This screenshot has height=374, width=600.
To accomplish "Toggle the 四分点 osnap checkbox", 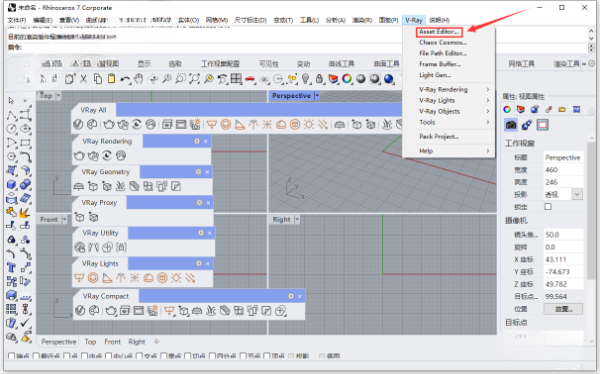I will pyautogui.click(x=213, y=356).
